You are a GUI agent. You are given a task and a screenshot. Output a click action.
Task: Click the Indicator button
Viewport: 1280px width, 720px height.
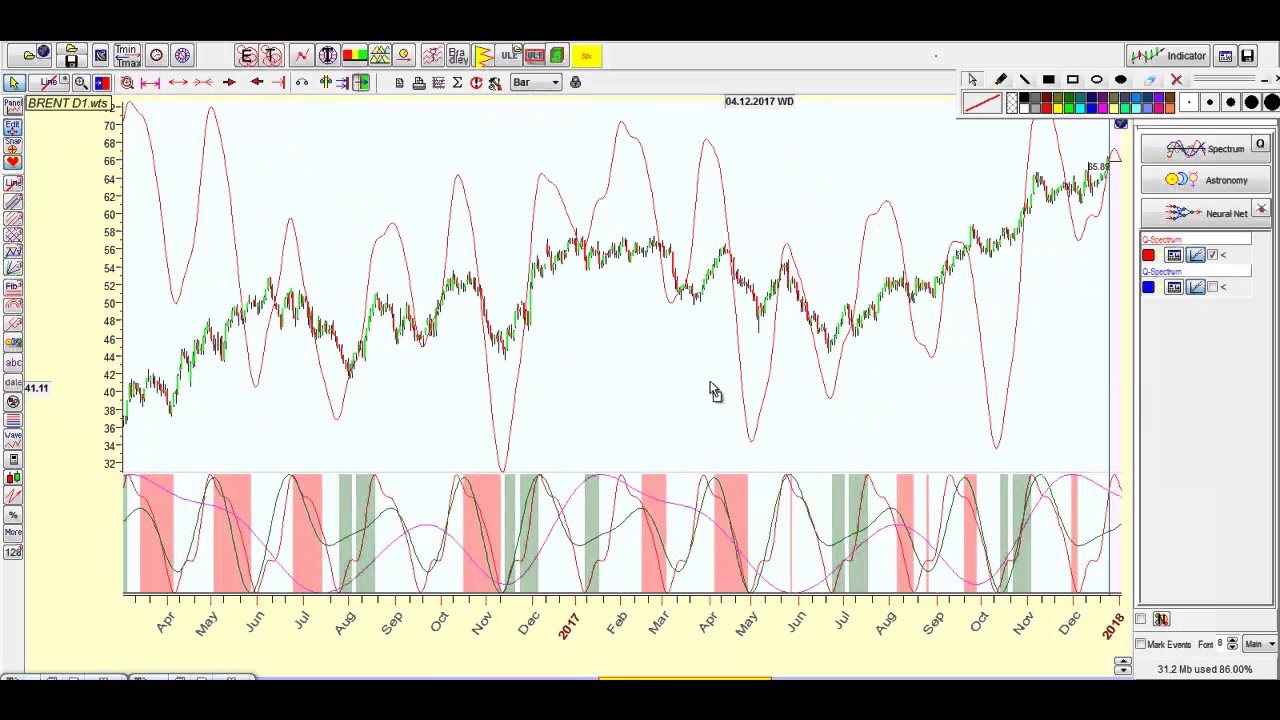coord(1167,56)
